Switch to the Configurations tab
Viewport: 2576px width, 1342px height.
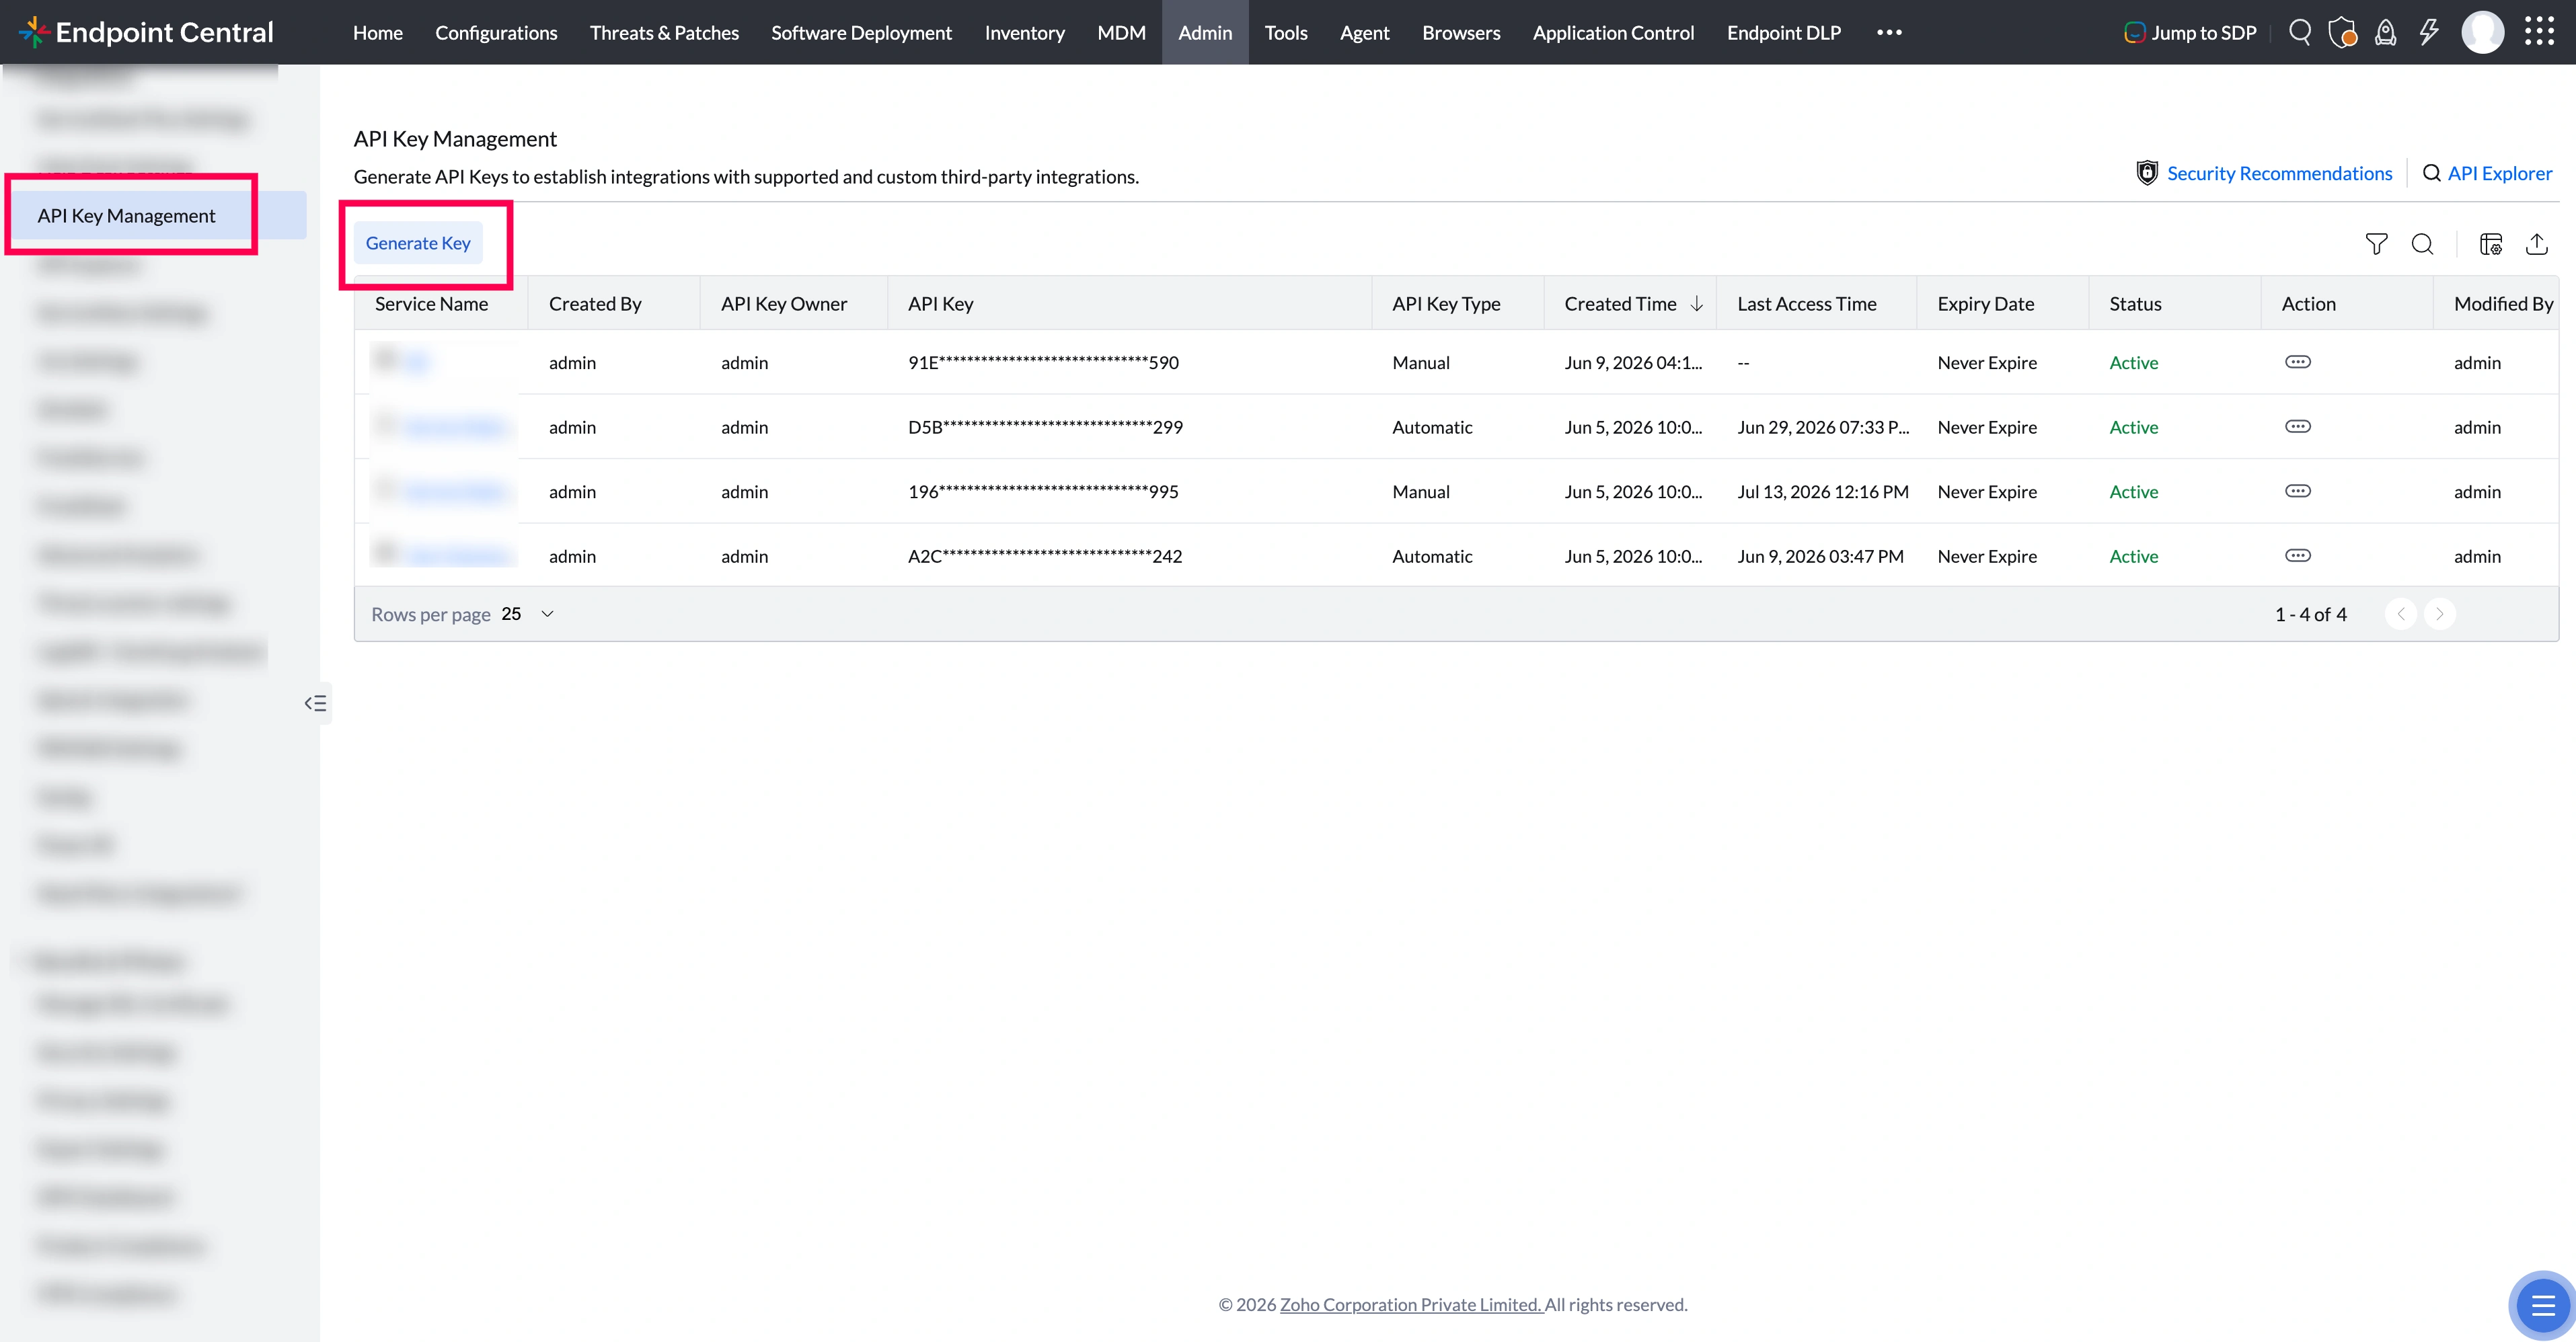tap(496, 32)
